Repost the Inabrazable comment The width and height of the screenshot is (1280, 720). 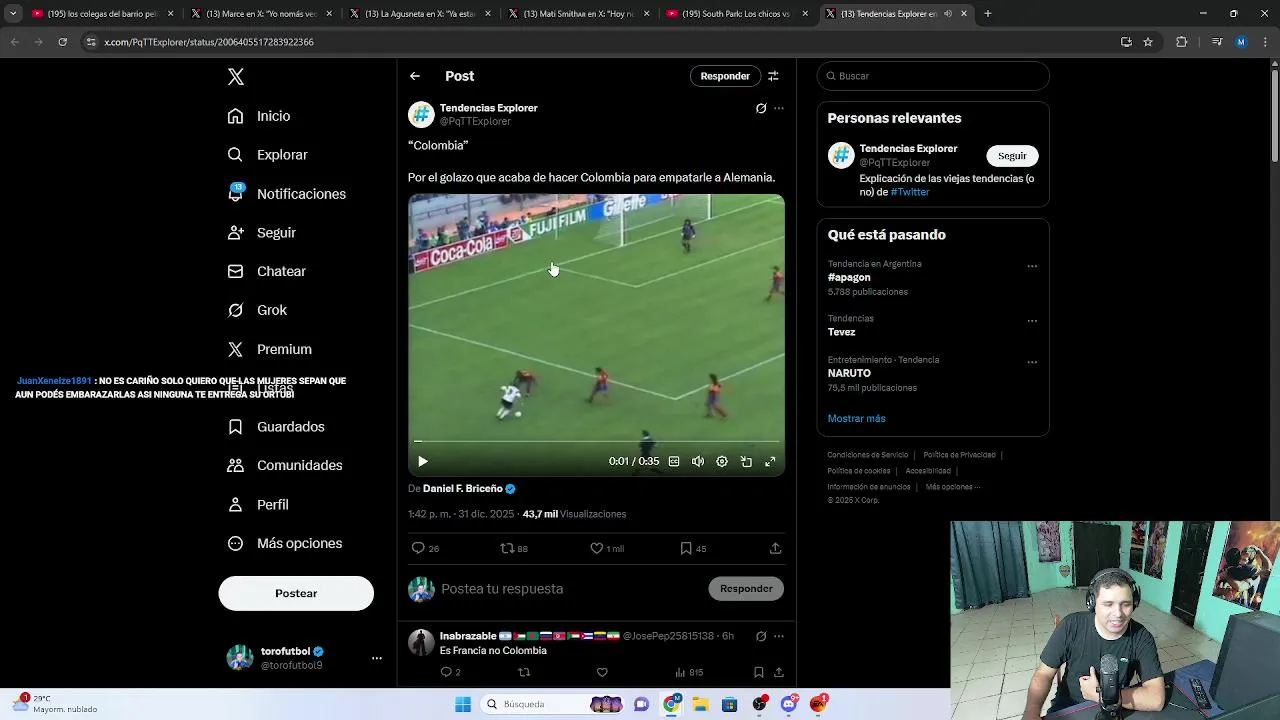(x=524, y=673)
